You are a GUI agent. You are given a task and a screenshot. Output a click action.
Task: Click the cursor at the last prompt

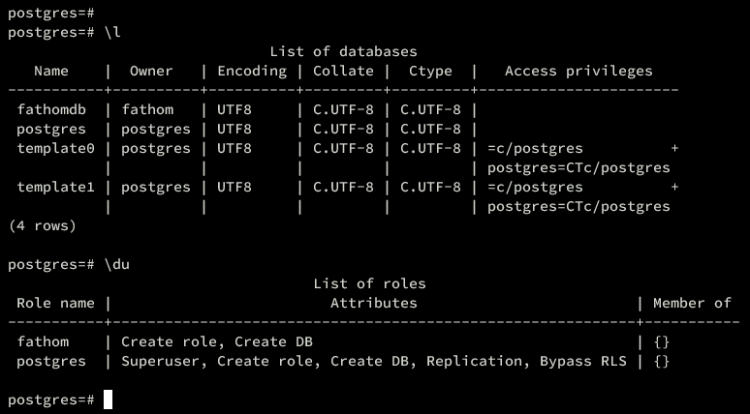[x=108, y=400]
